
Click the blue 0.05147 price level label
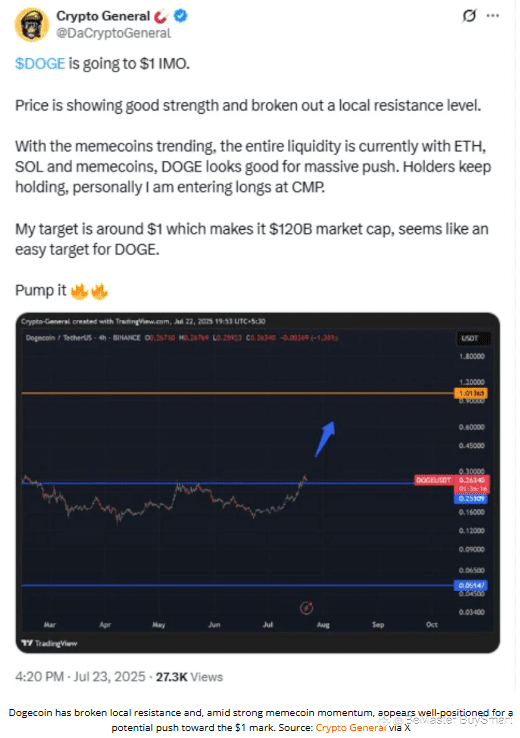point(471,586)
